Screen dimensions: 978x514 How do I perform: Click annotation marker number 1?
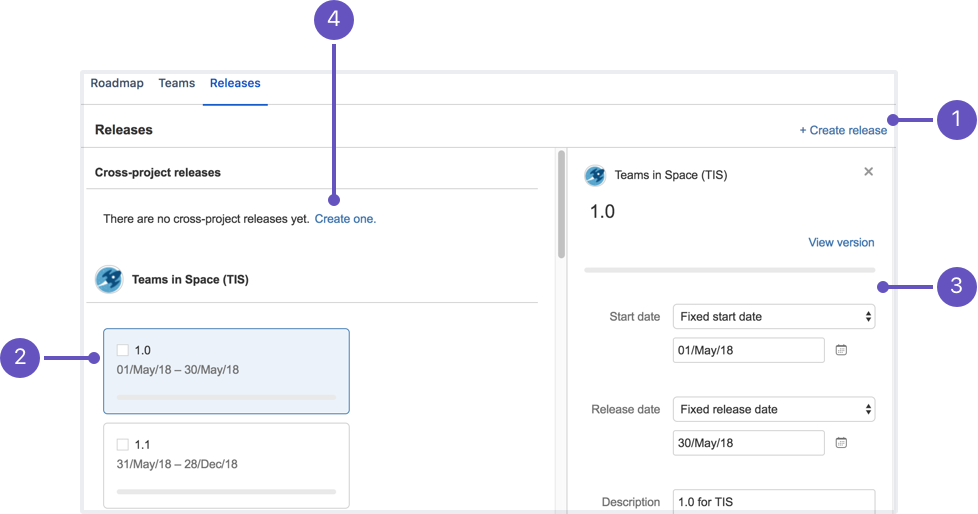pos(956,119)
